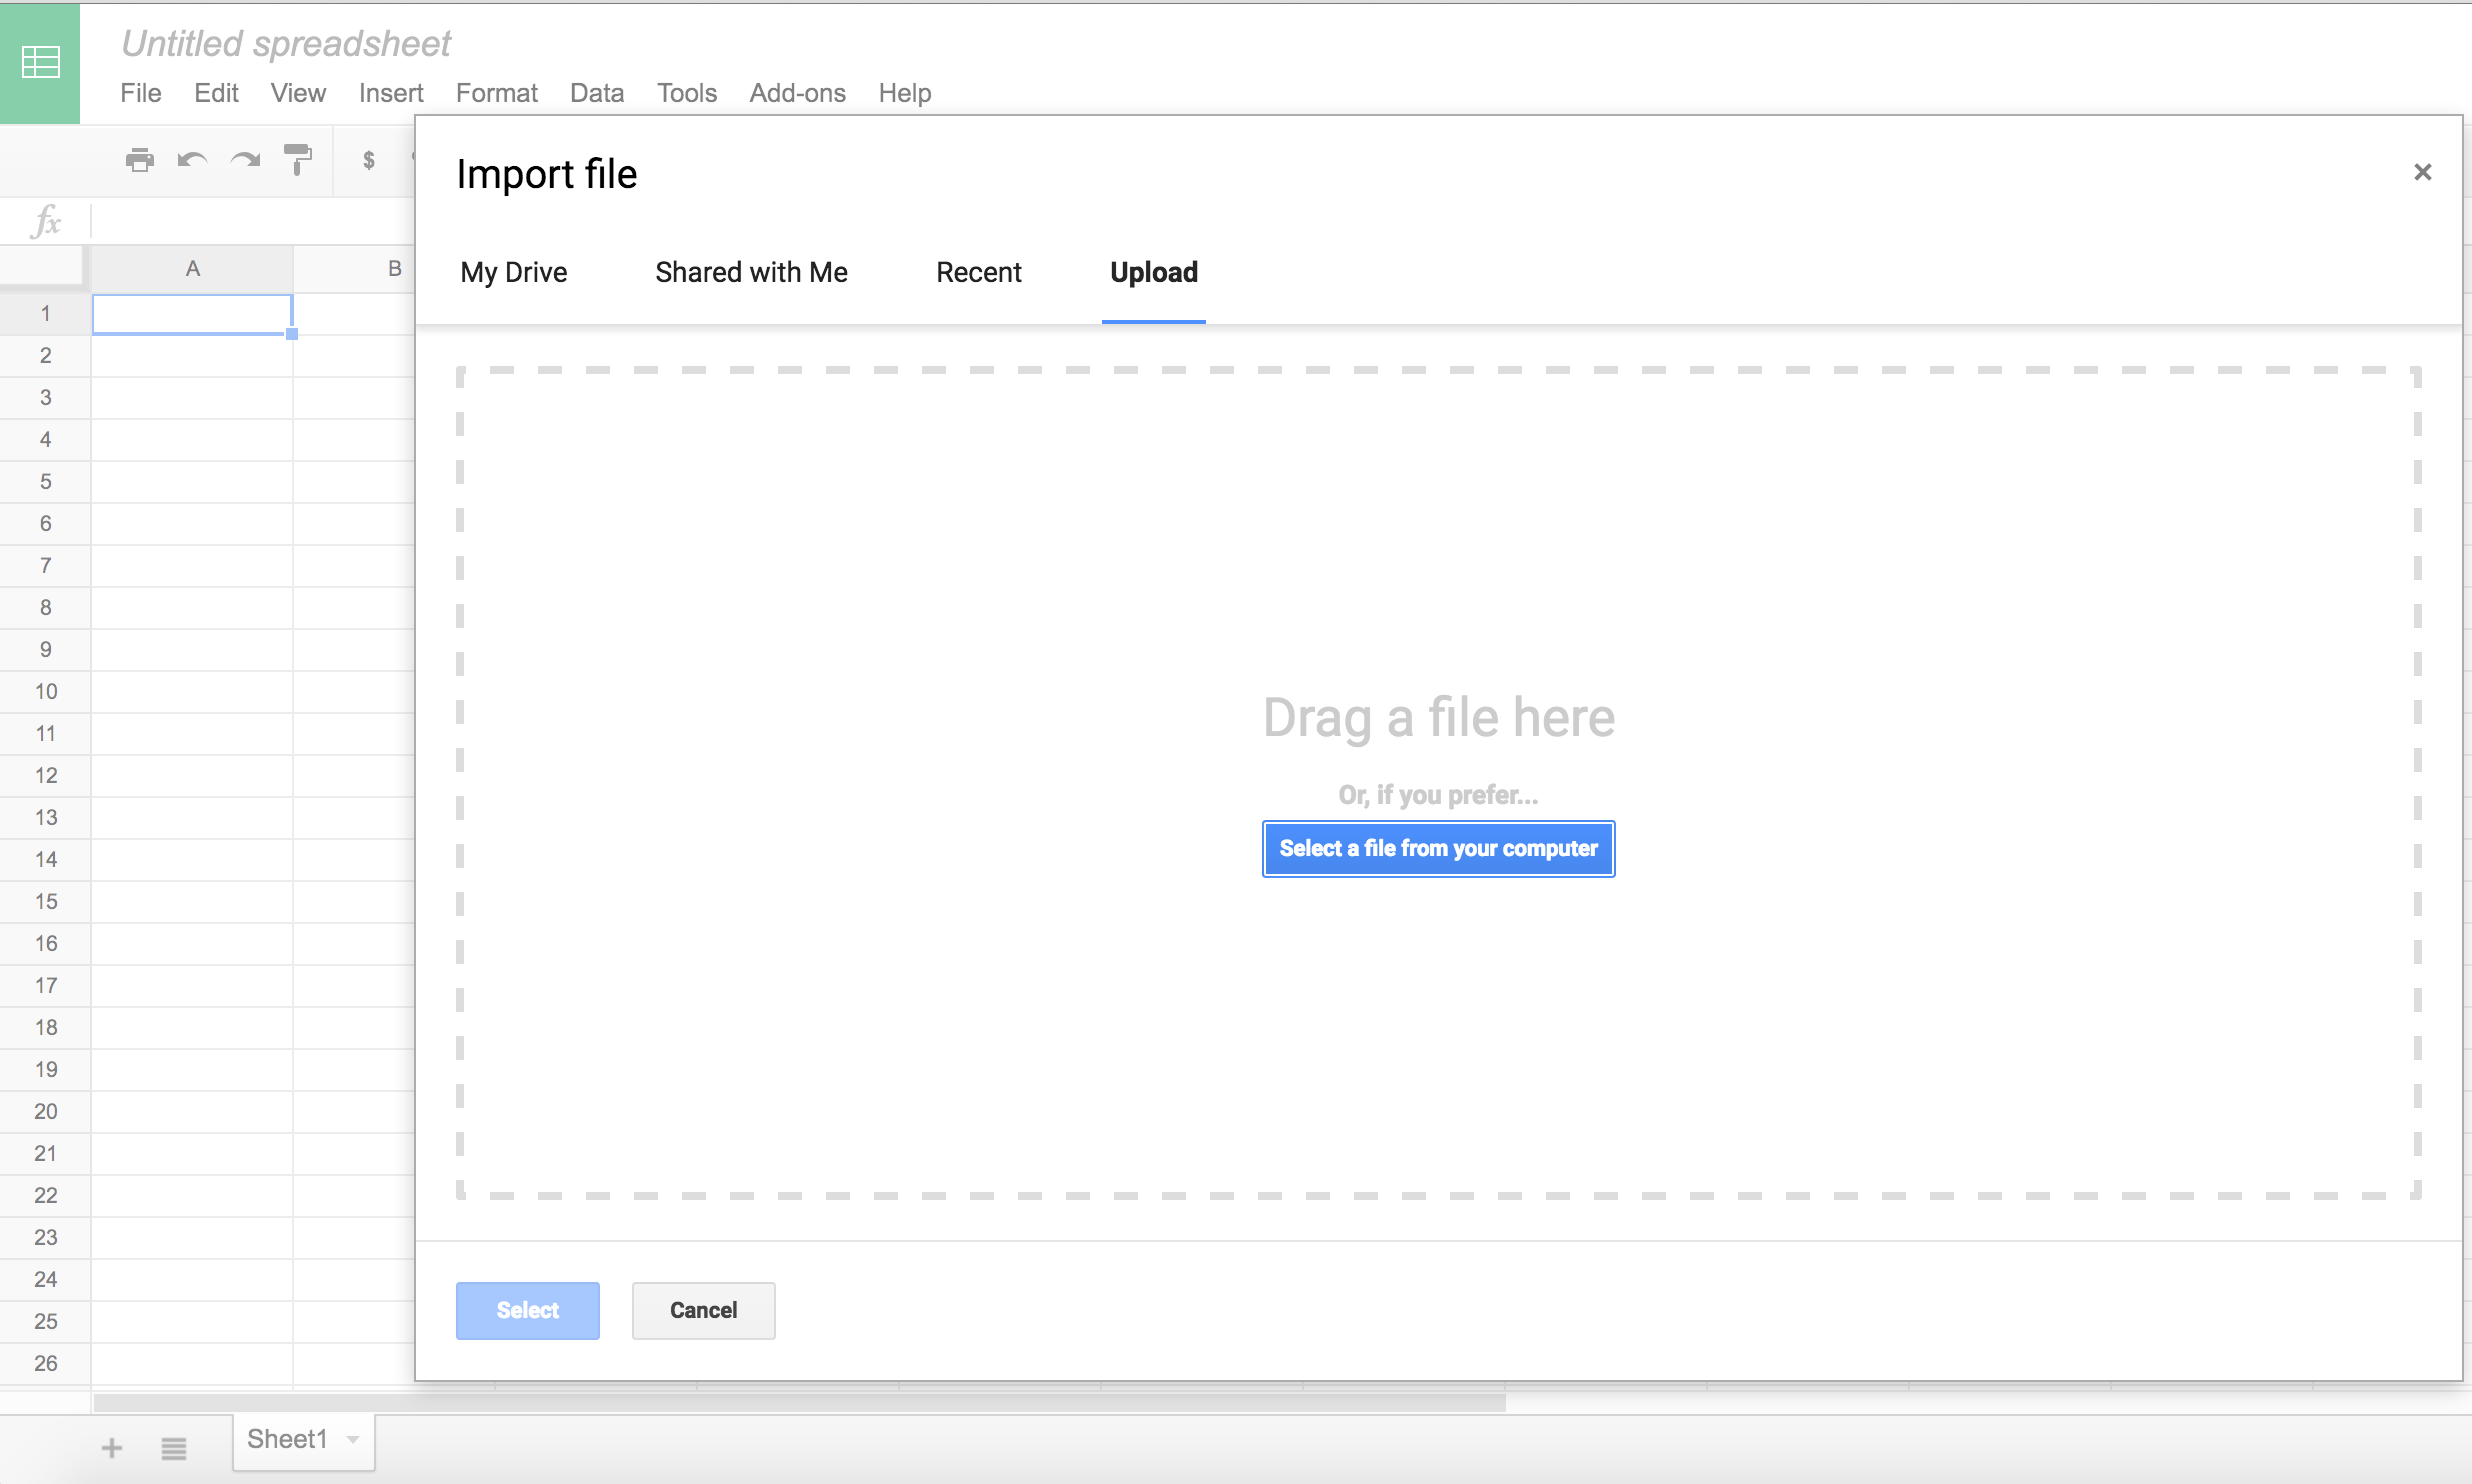Screen dimensions: 2472x1484
Task: Select column A header
Action: coord(192,268)
